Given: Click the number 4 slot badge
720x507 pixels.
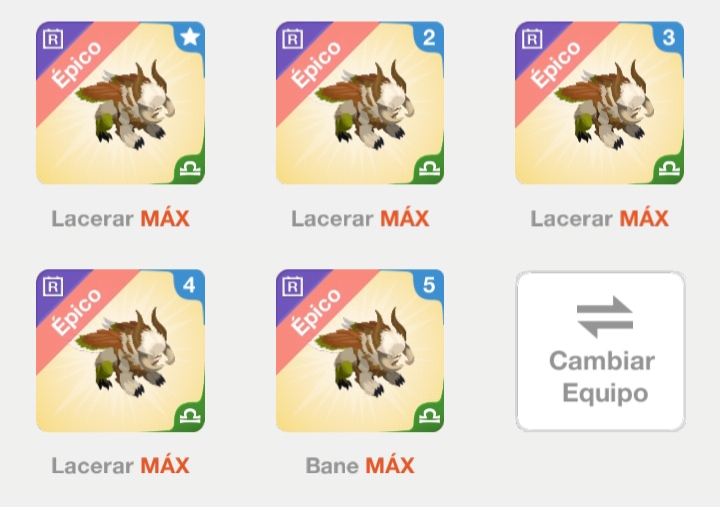Looking at the screenshot, I should (190, 285).
